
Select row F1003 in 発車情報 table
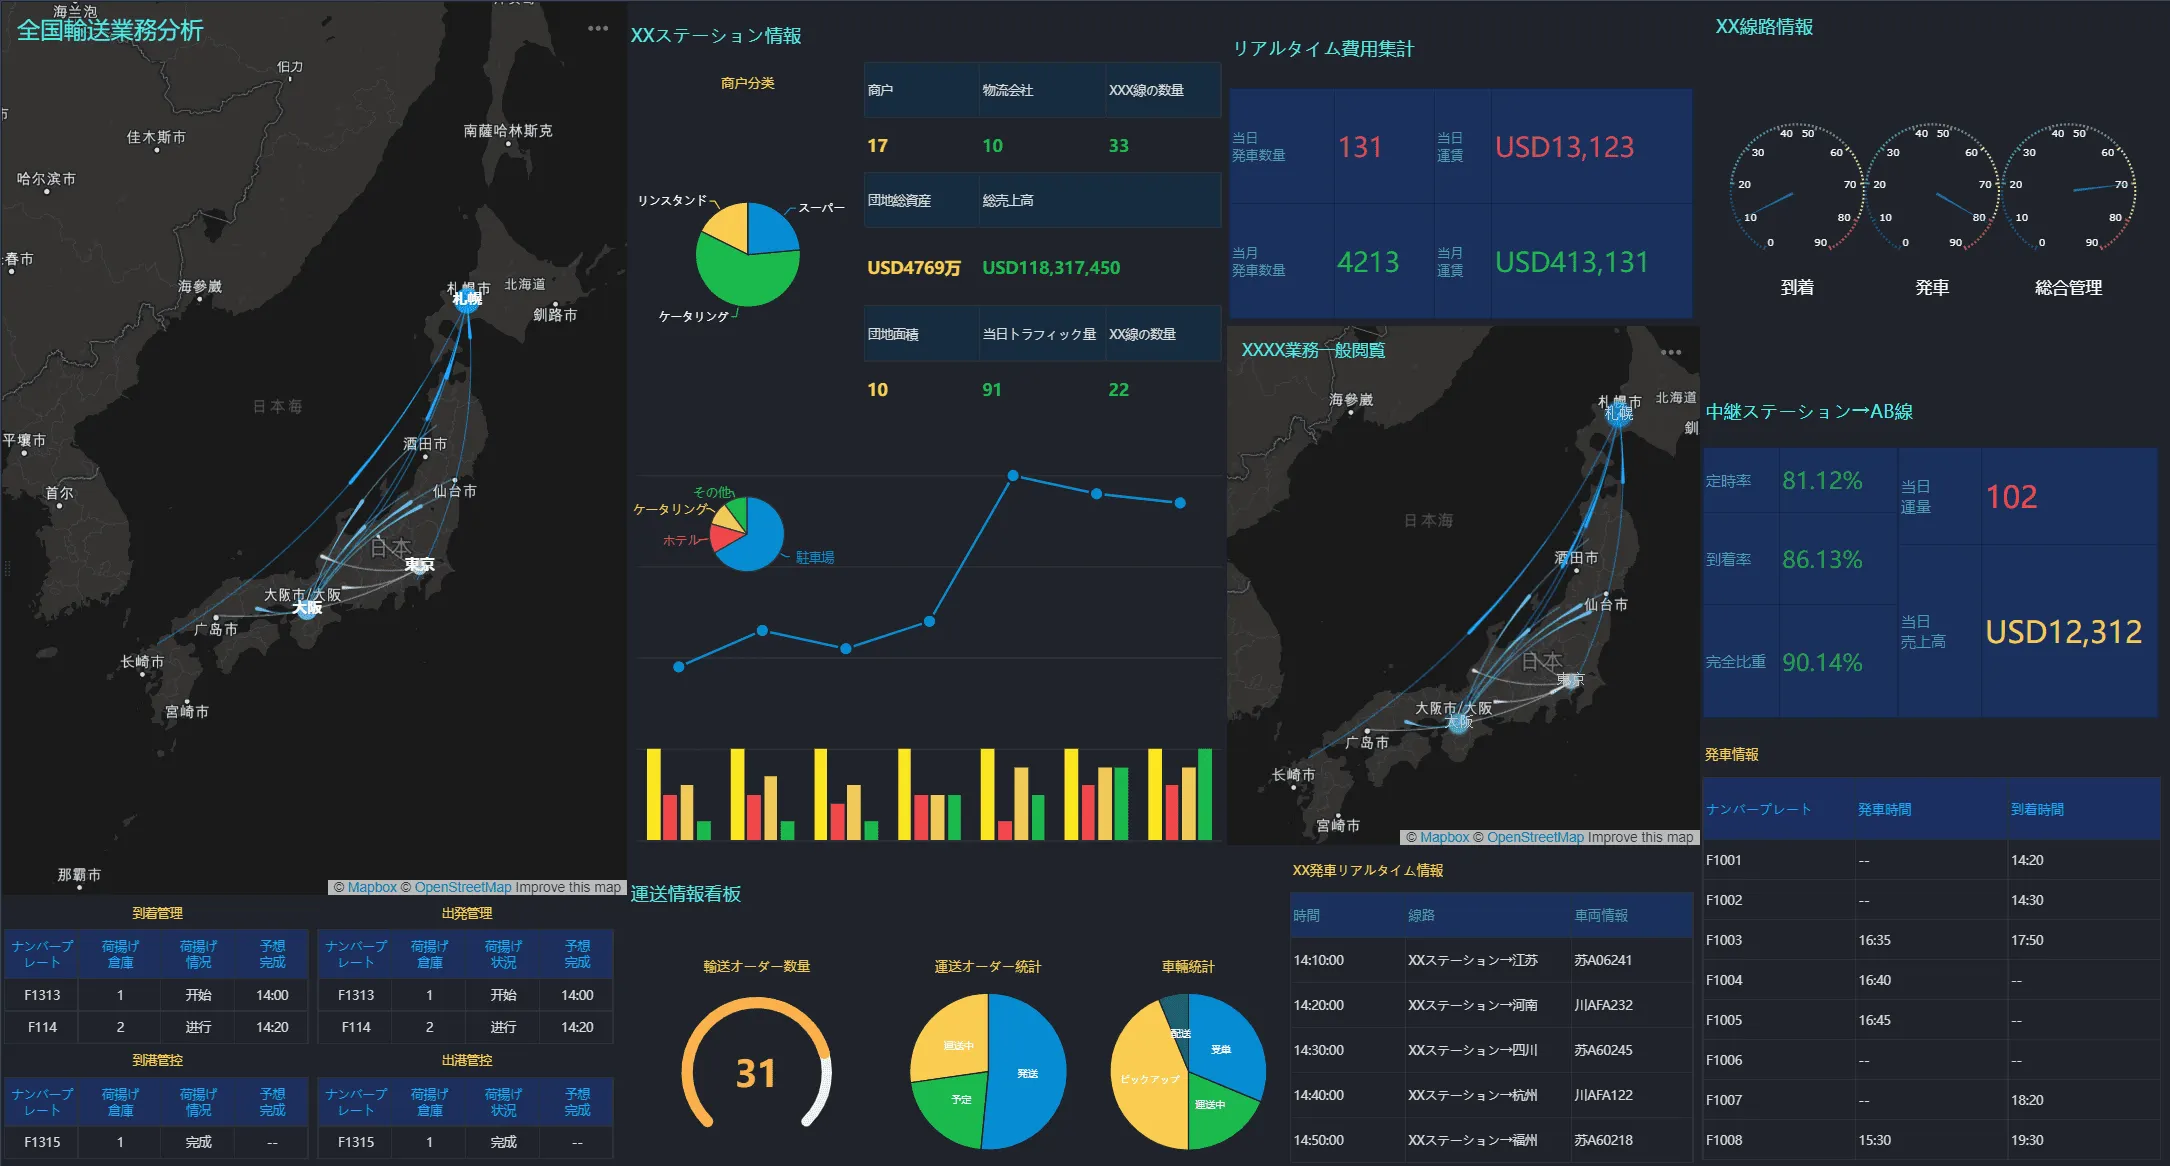pyautogui.click(x=1931, y=940)
